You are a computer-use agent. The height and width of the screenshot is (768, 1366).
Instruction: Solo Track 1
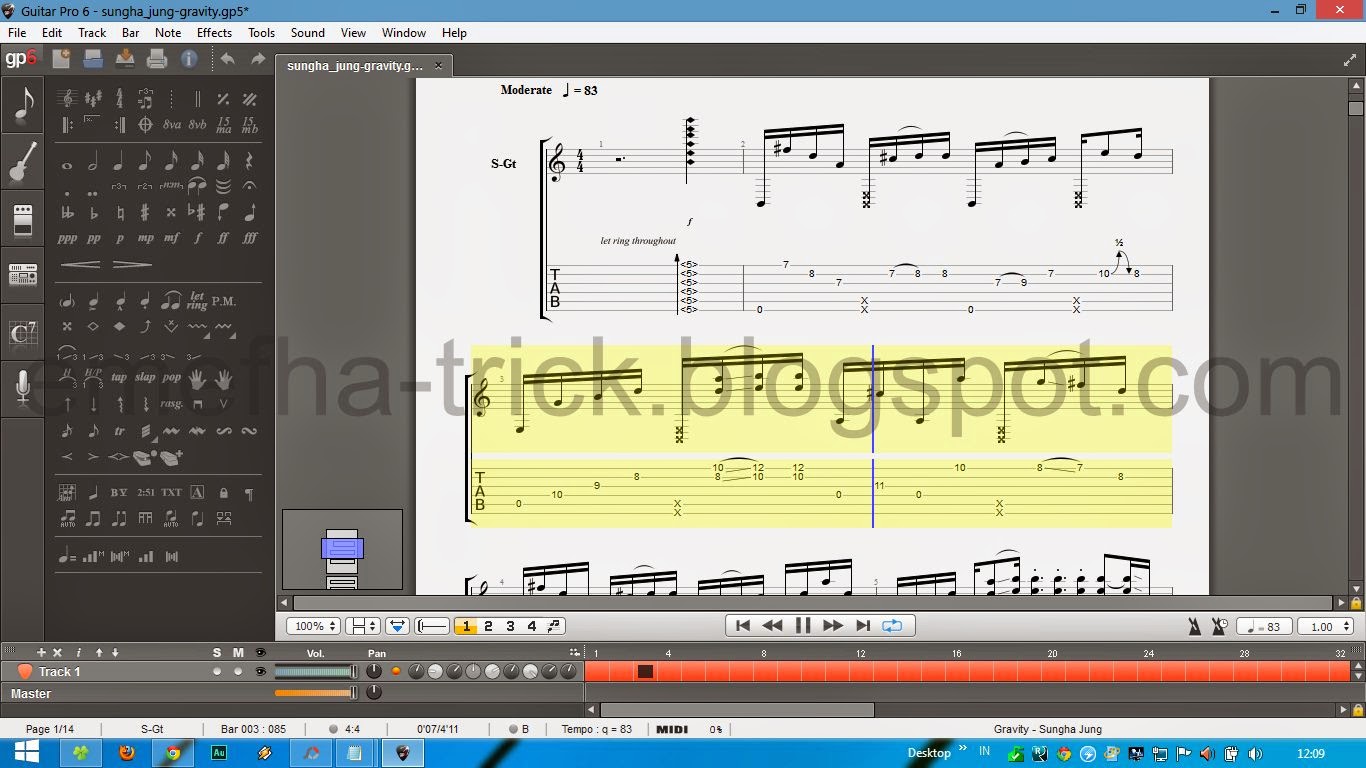click(217, 672)
